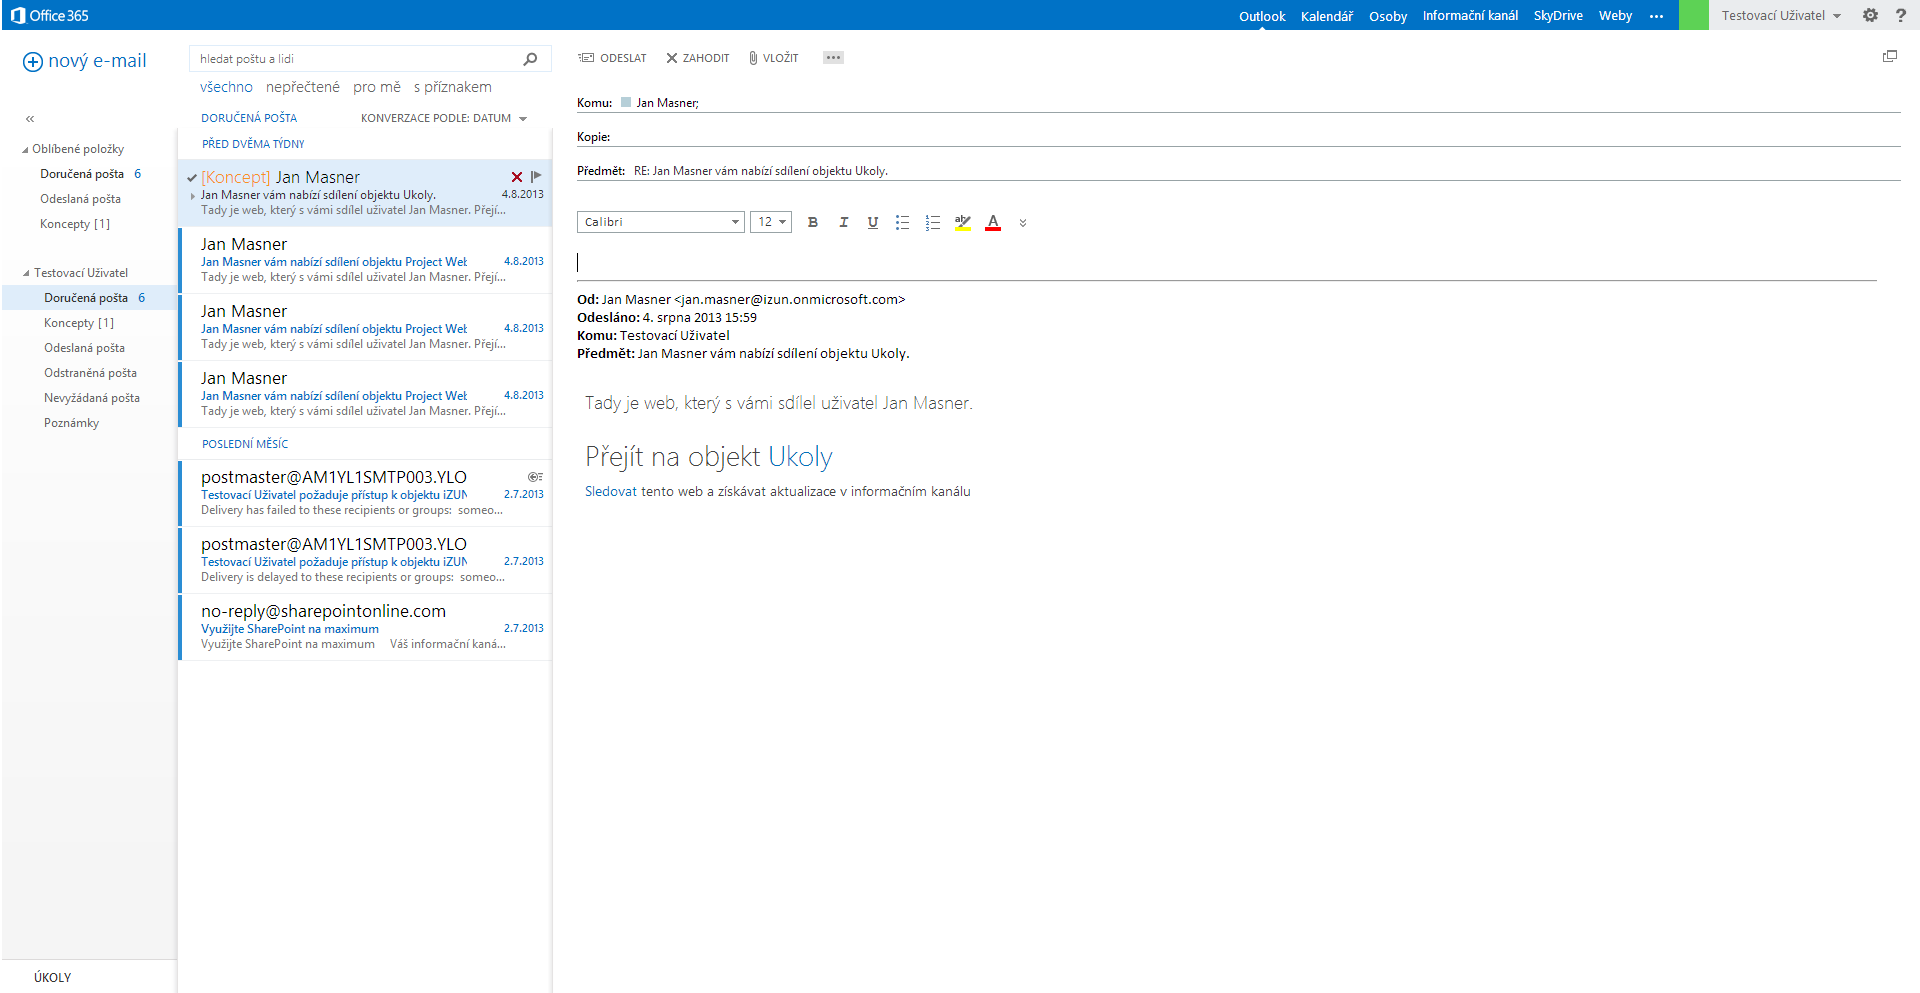Image resolution: width=1920 pixels, height=993 pixels.
Task: Toggle italic formatting
Action: pos(843,222)
